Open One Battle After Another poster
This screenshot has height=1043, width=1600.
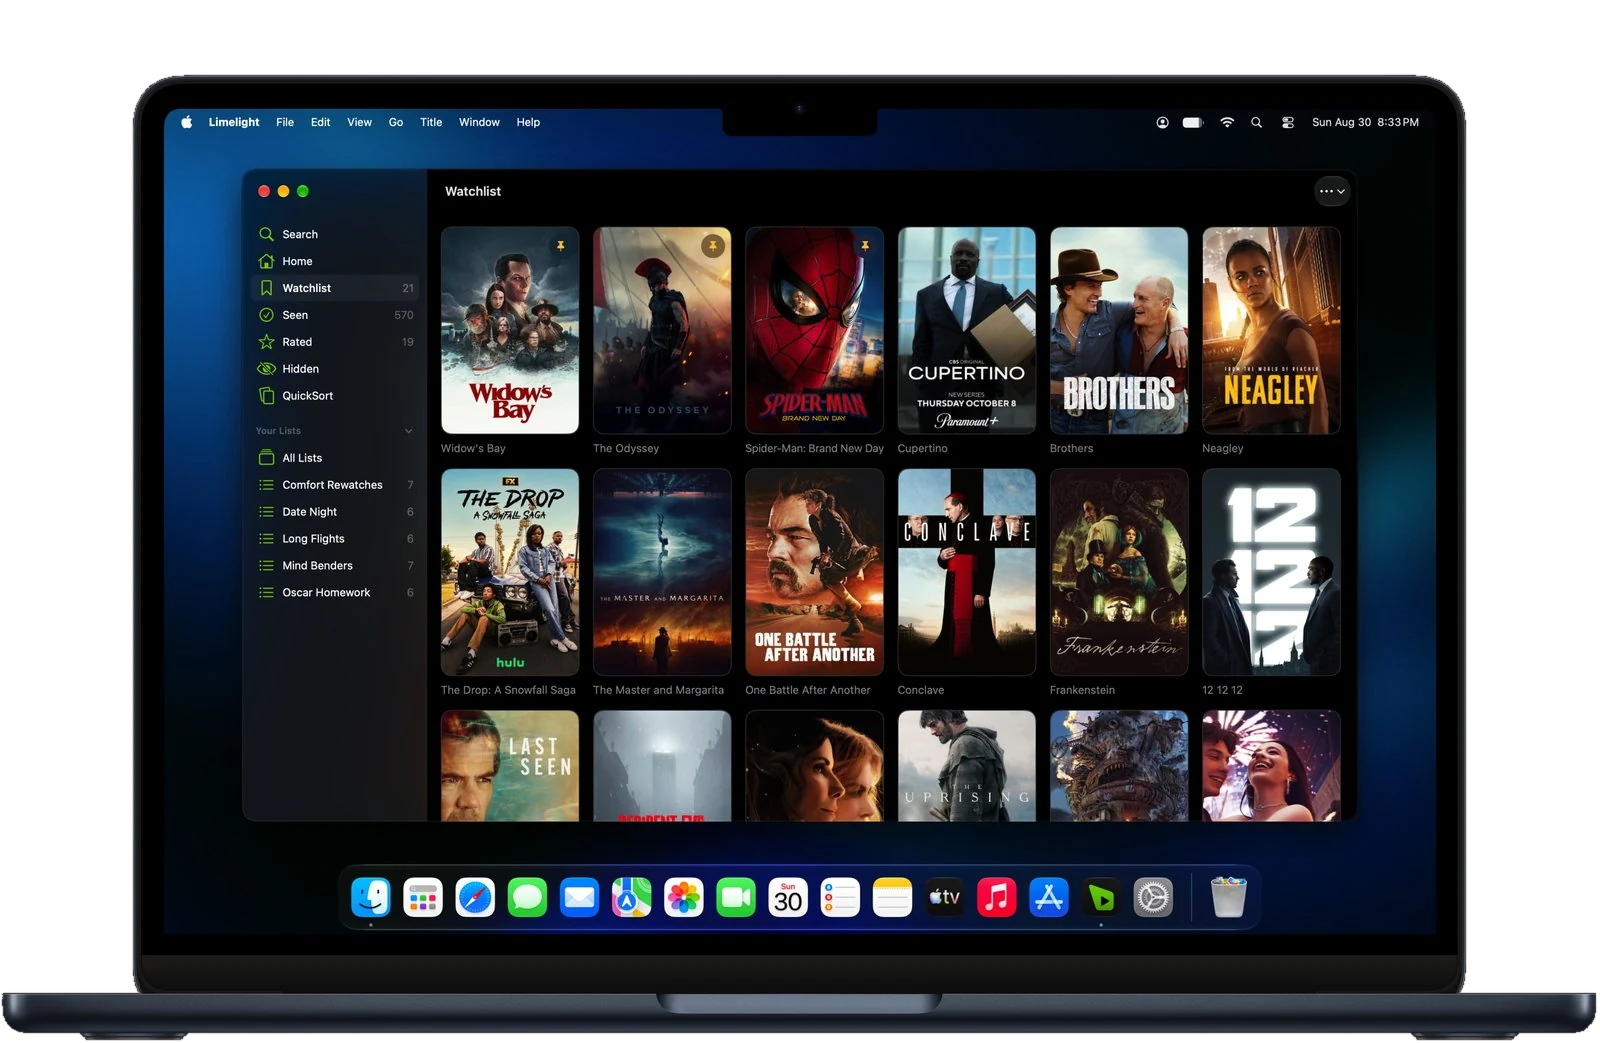pos(814,572)
